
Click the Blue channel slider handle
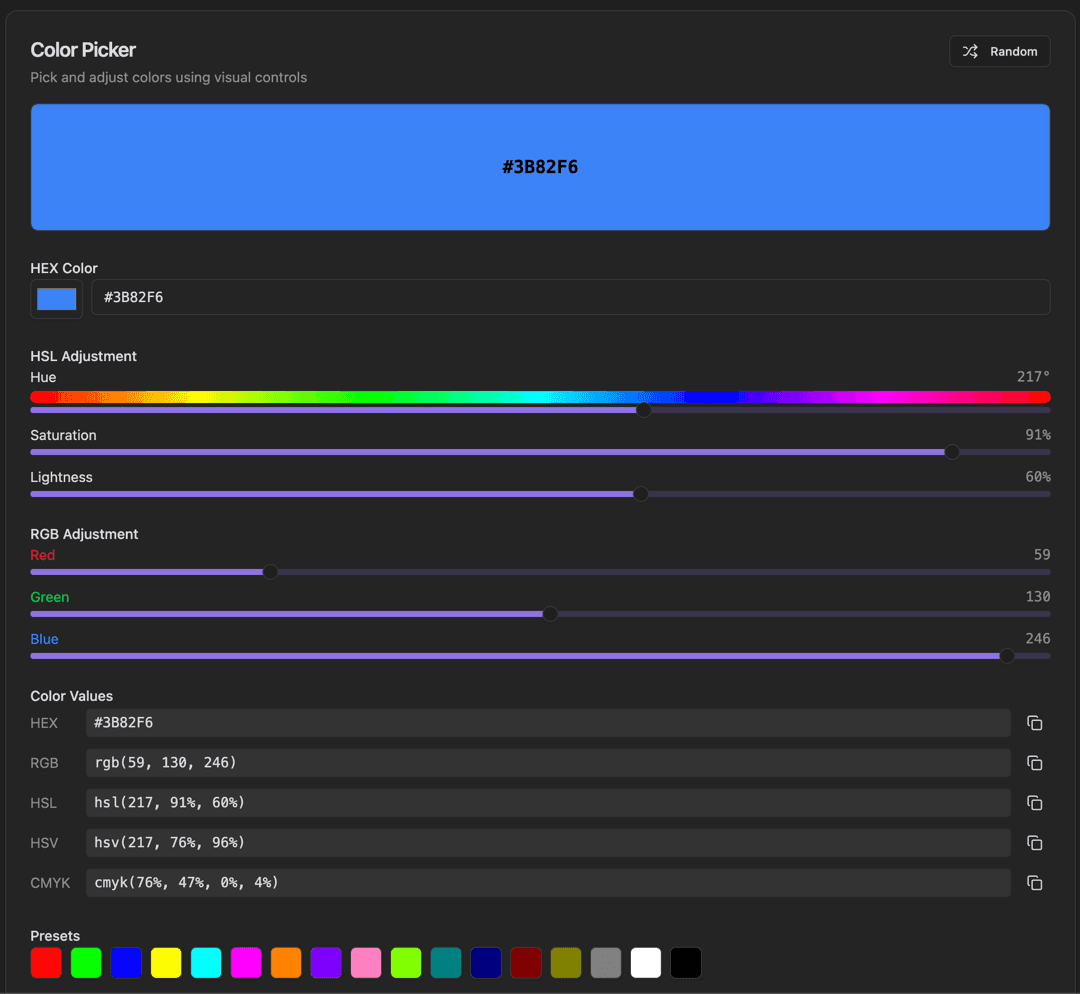[1006, 656]
